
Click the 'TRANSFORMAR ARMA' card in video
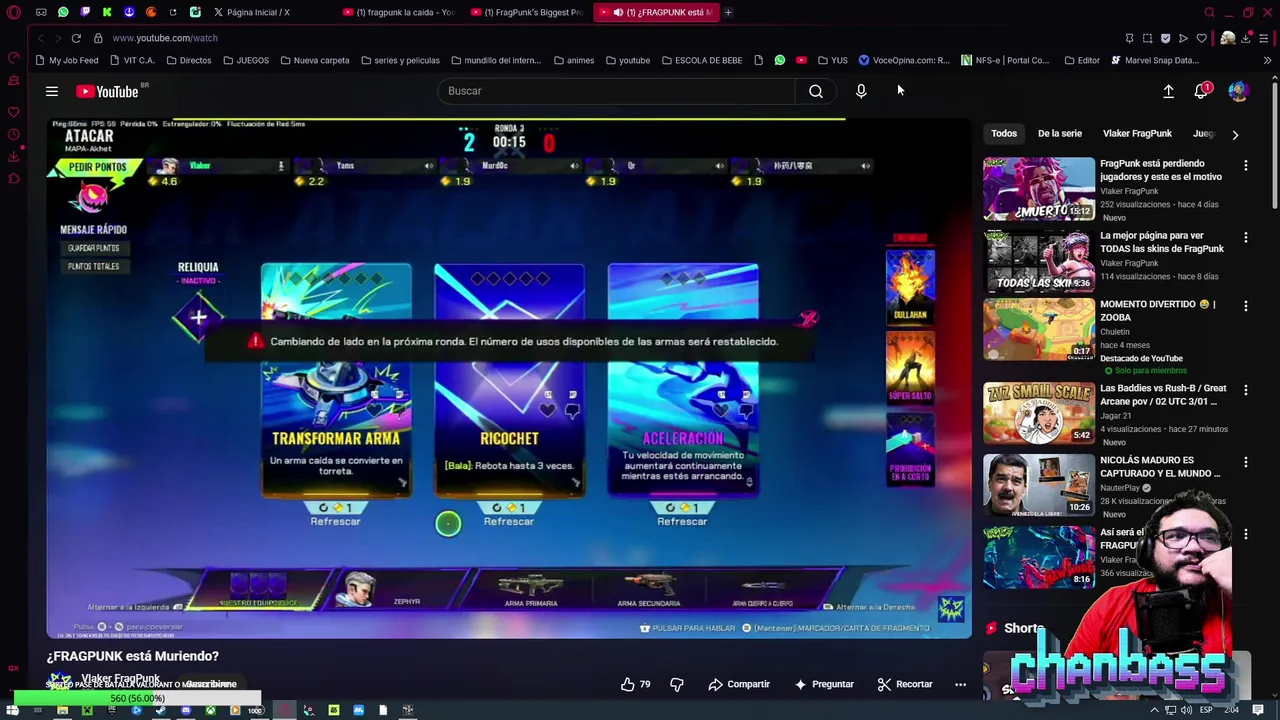pos(336,380)
